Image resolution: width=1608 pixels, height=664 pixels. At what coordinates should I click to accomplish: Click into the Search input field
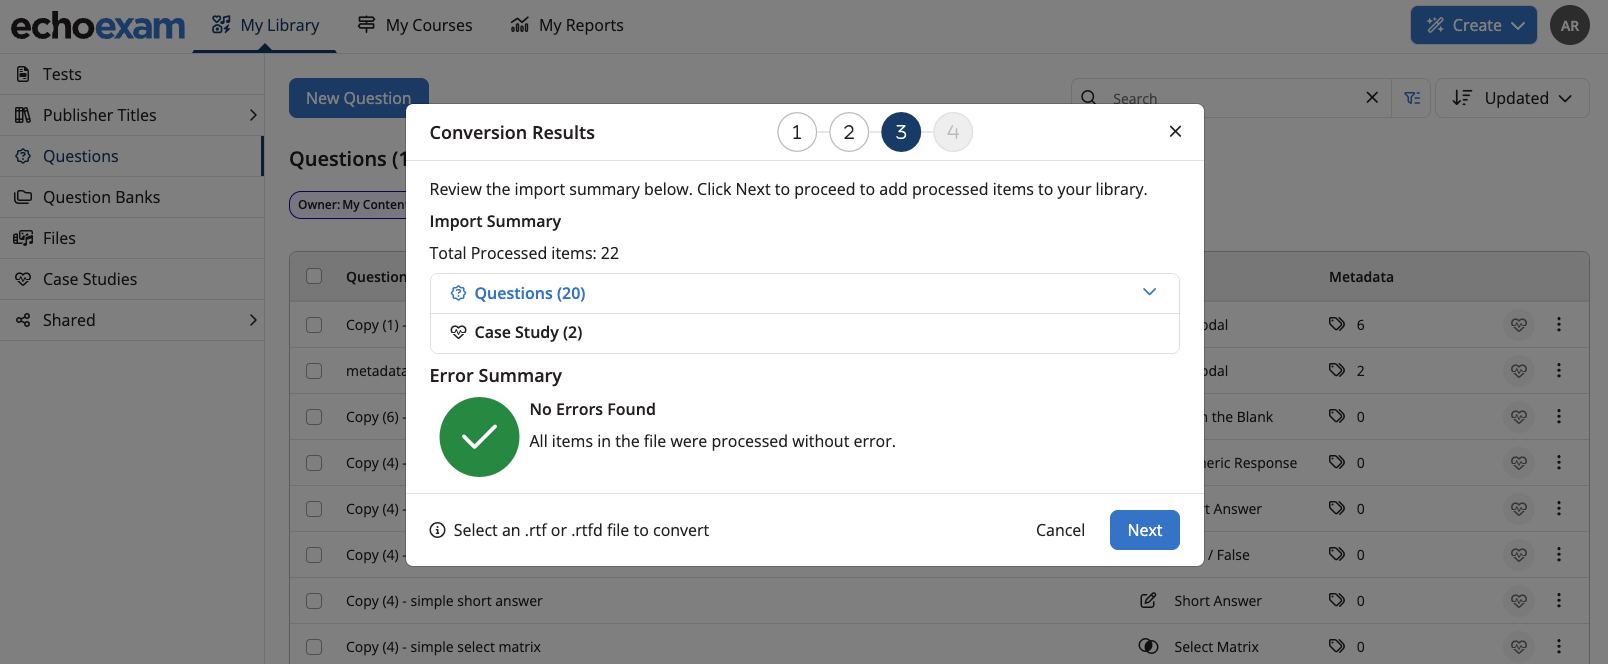[x=1232, y=98]
